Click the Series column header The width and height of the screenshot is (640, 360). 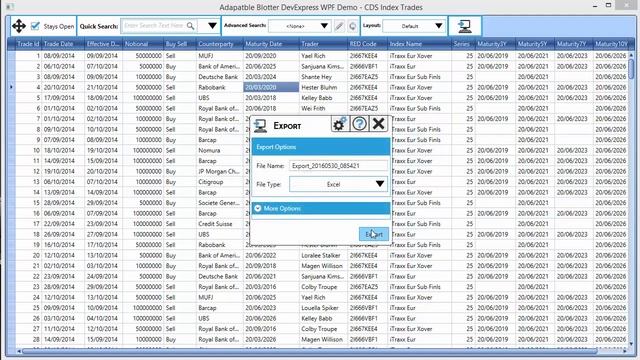tap(463, 44)
